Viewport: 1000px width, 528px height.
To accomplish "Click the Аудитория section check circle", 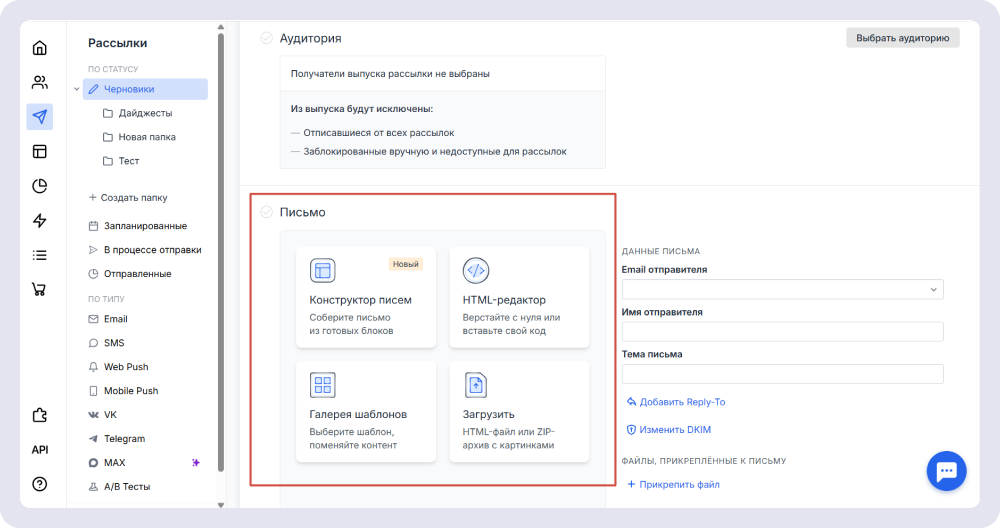I will 266,38.
